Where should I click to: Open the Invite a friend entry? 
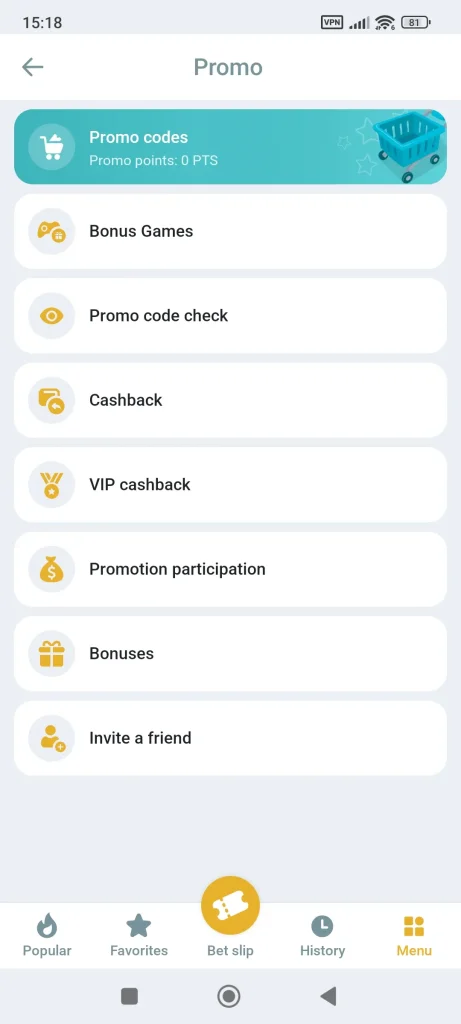(x=230, y=738)
